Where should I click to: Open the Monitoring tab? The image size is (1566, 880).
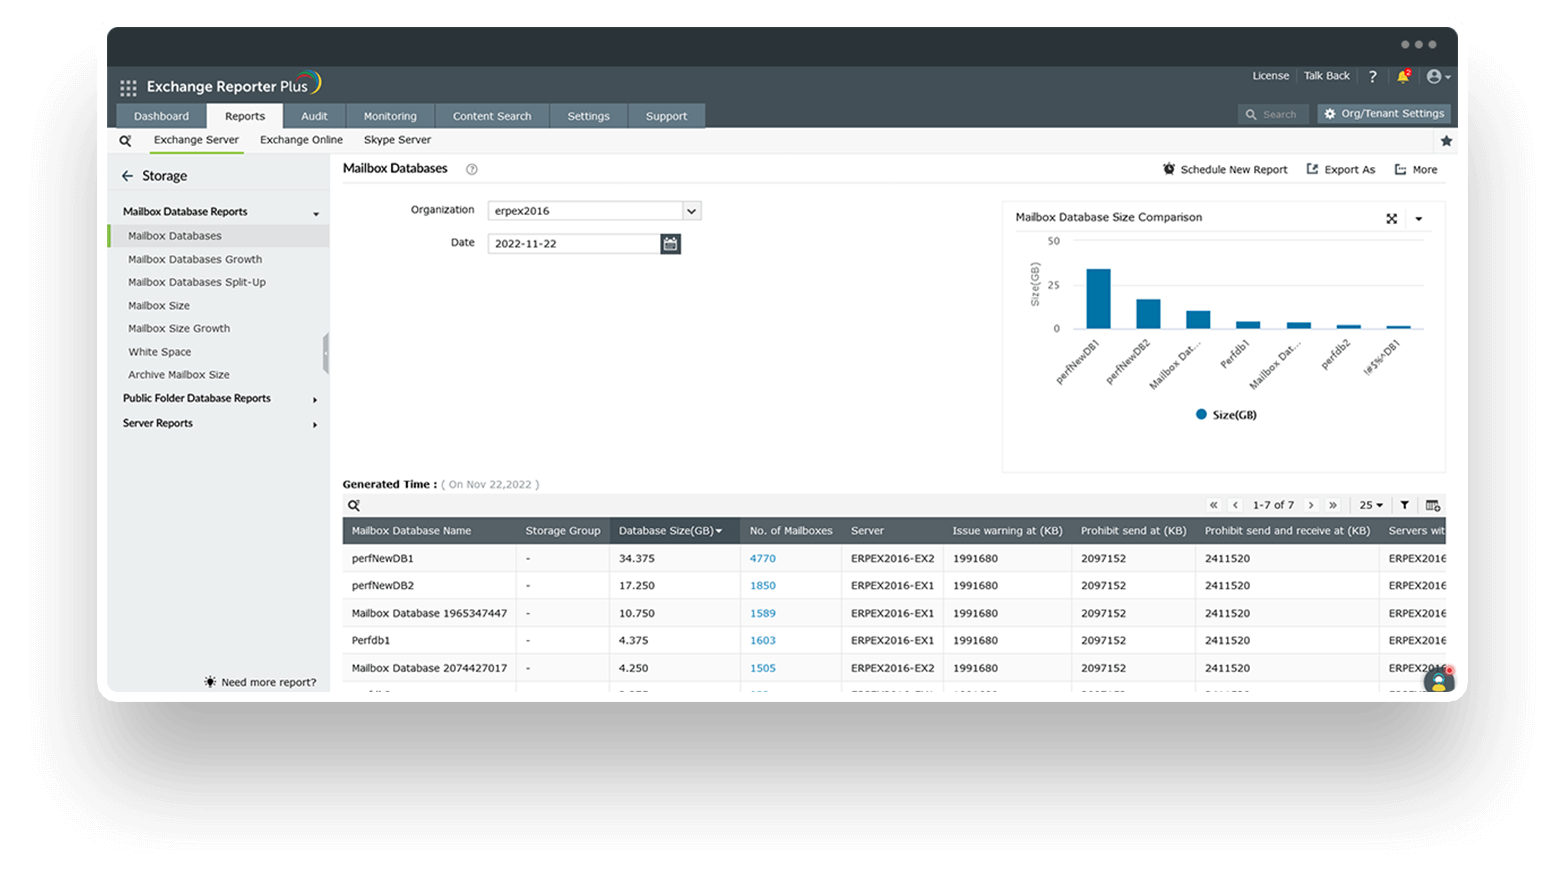click(390, 116)
